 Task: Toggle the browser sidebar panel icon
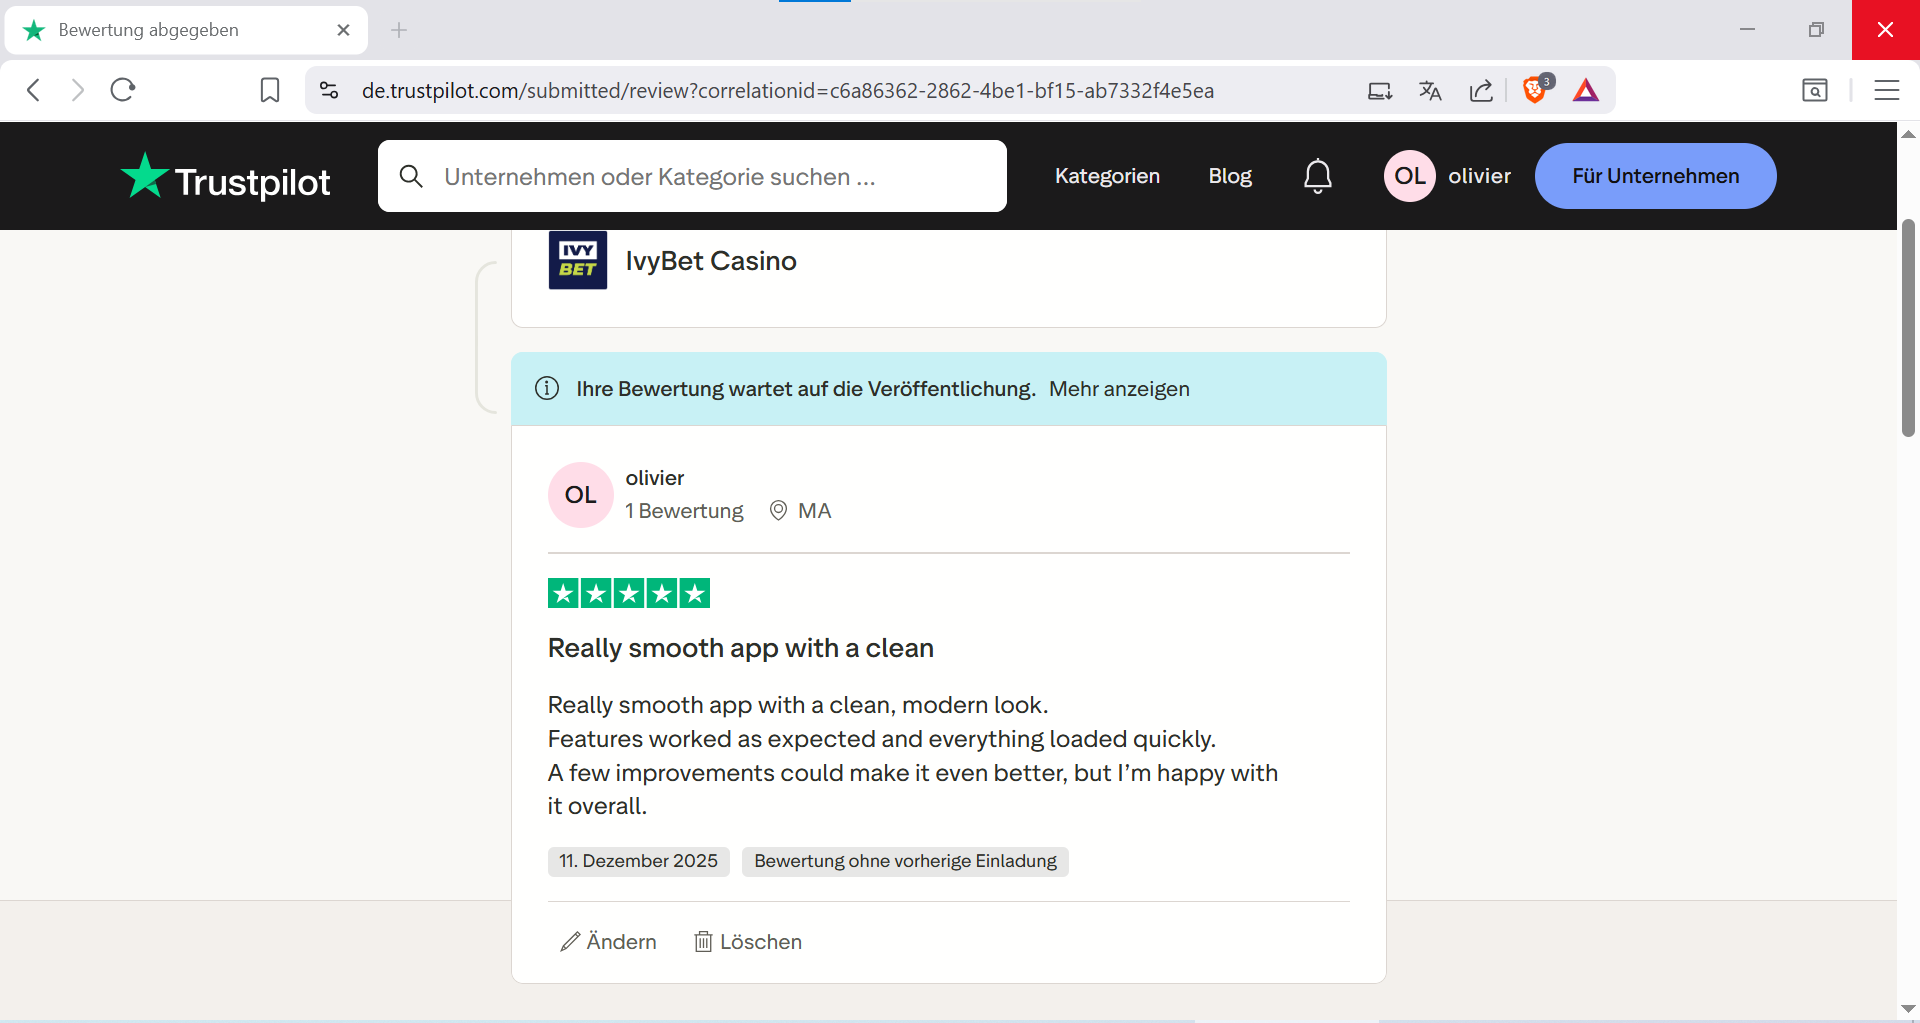pyautogui.click(x=1815, y=90)
